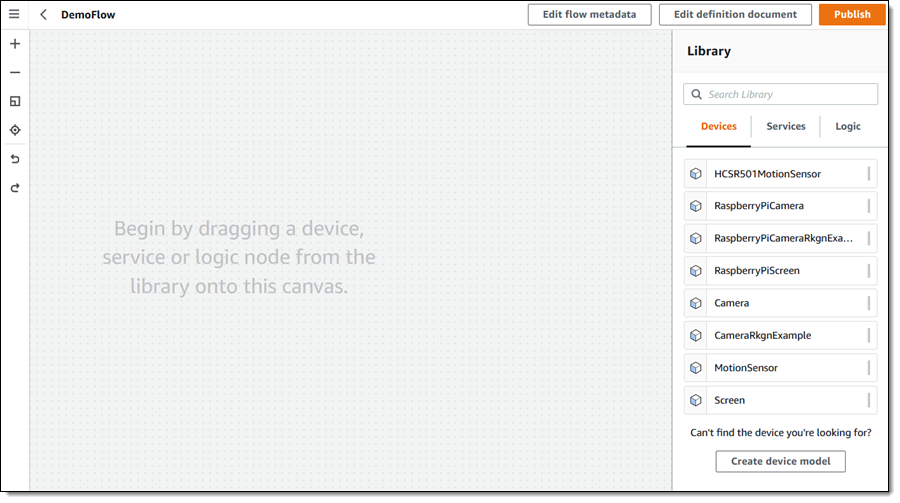Click the cube icon next to HCSR501MotionSensor
This screenshot has width=900, height=503.
click(x=696, y=174)
